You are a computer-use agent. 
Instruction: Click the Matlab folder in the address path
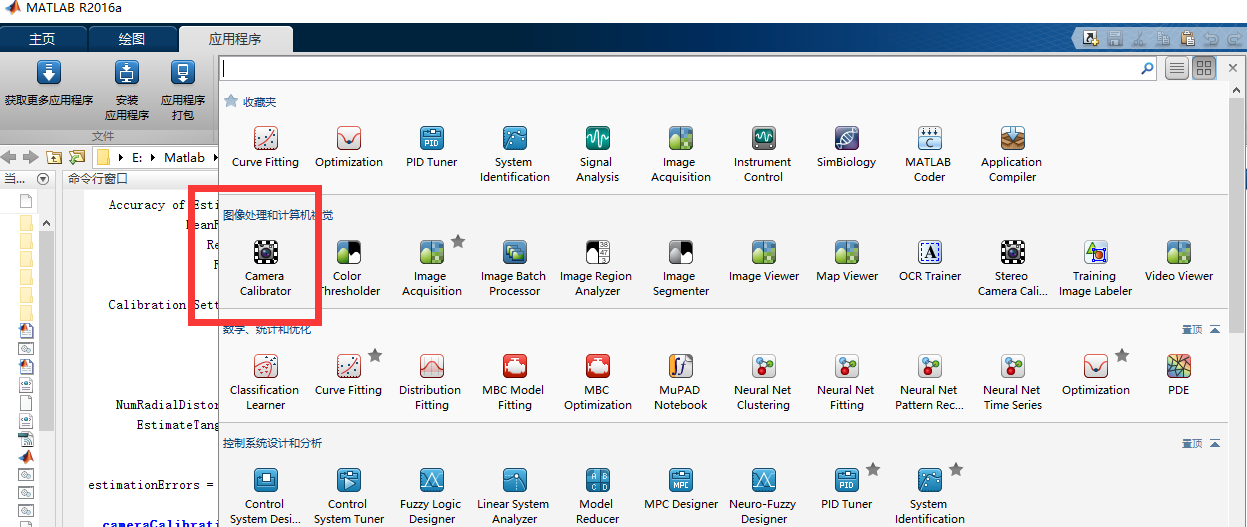184,157
